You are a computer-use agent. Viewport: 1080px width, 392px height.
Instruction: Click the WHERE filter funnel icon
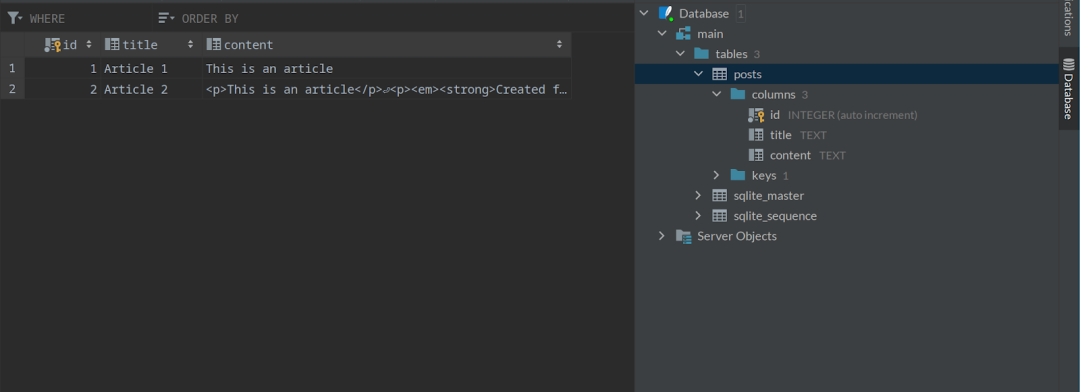[14, 18]
